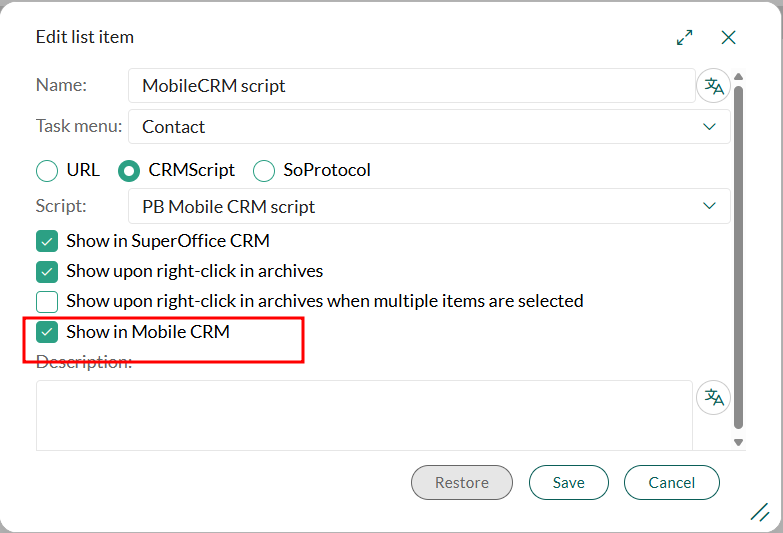Click translate icon next to Description box
The height and width of the screenshot is (533, 783).
click(x=713, y=397)
